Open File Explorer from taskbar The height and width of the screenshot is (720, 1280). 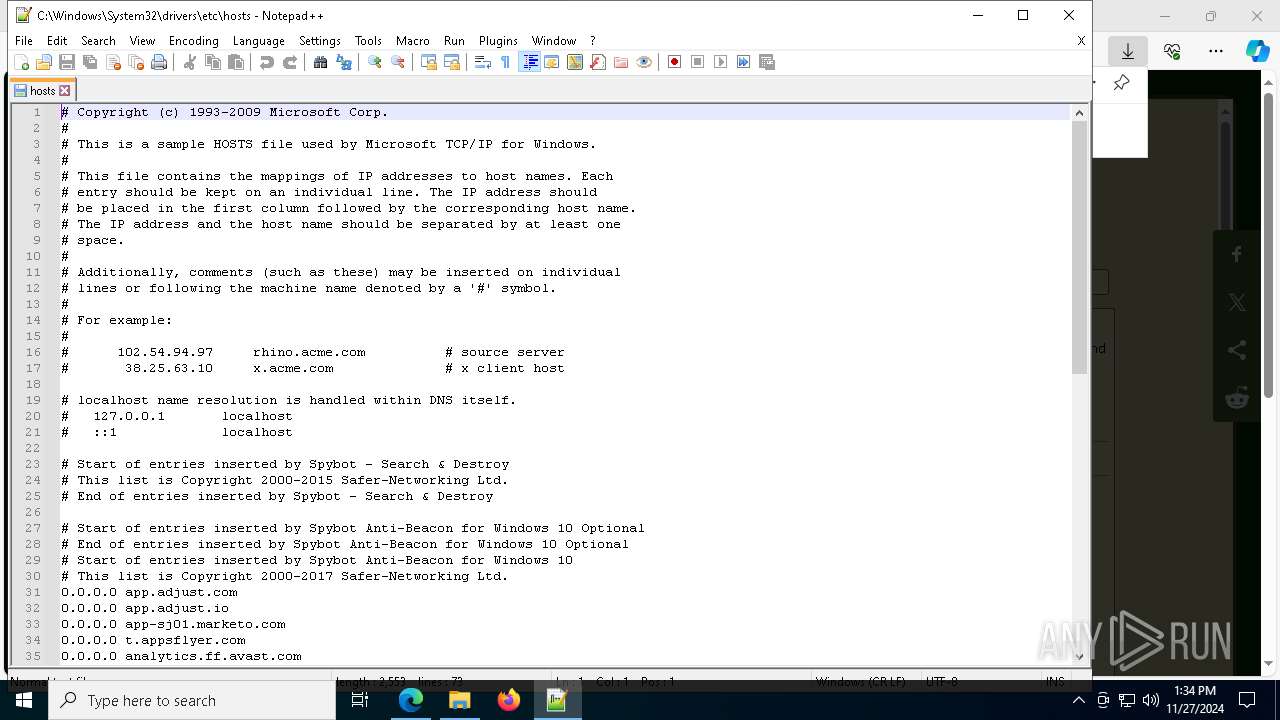(x=459, y=700)
